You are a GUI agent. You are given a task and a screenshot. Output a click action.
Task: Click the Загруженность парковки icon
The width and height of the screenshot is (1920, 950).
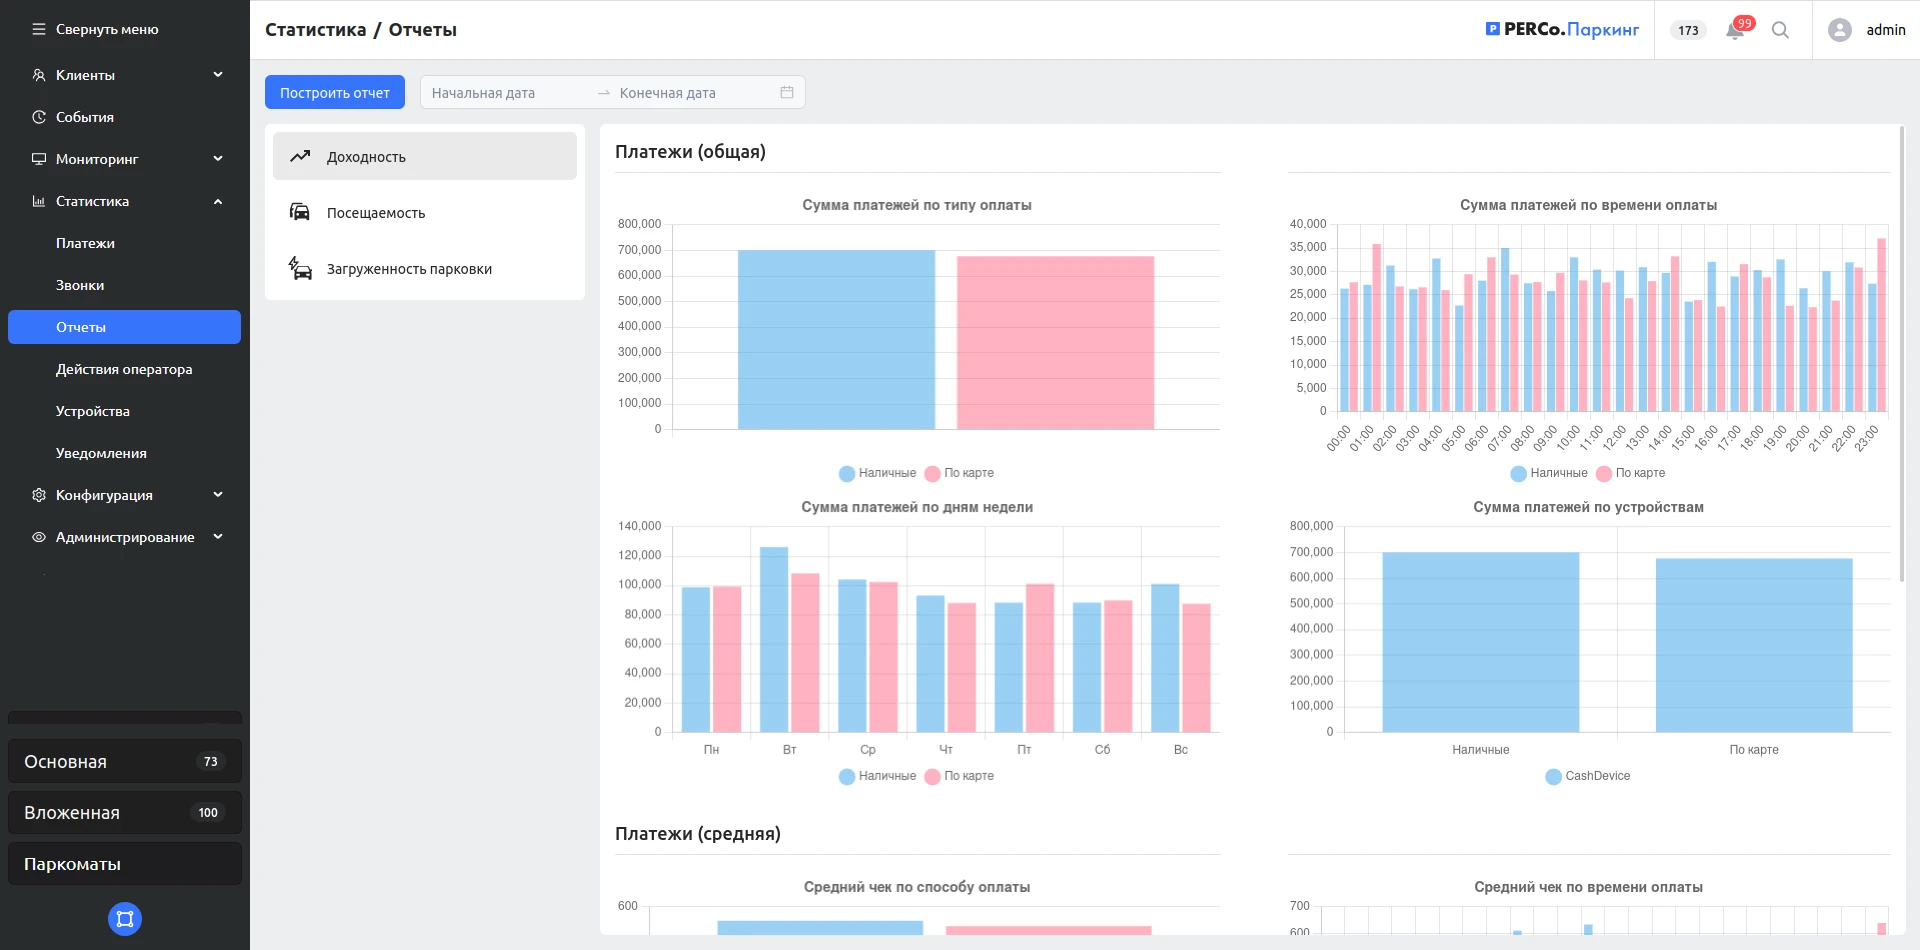coord(300,268)
